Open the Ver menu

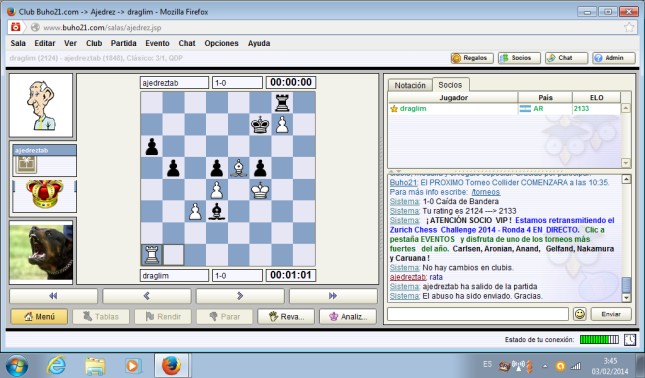(x=70, y=43)
